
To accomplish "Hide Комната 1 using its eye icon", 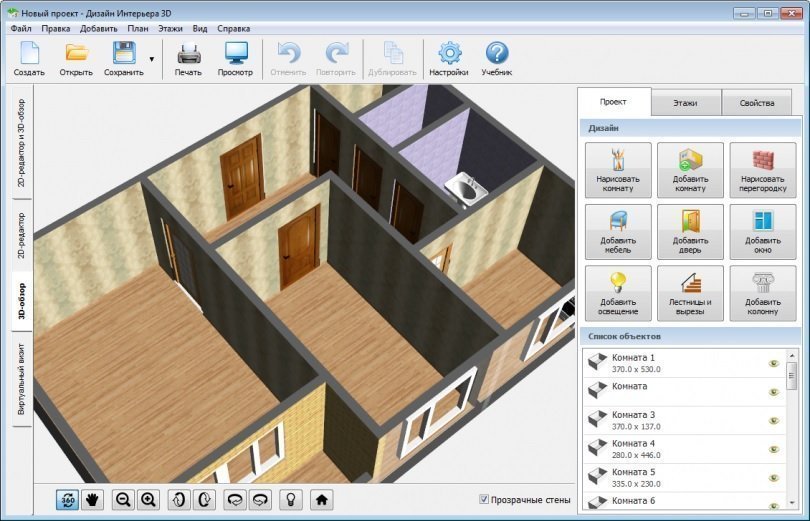I will [773, 364].
